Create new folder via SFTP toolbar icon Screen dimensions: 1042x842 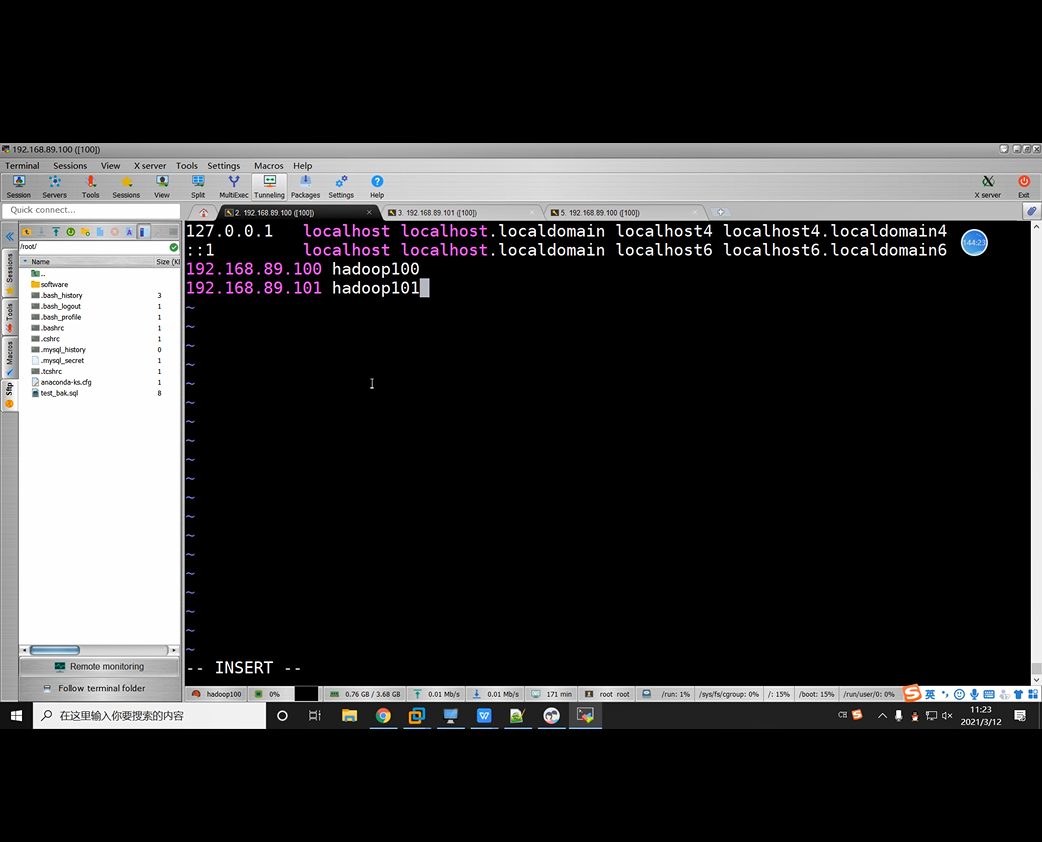85,232
